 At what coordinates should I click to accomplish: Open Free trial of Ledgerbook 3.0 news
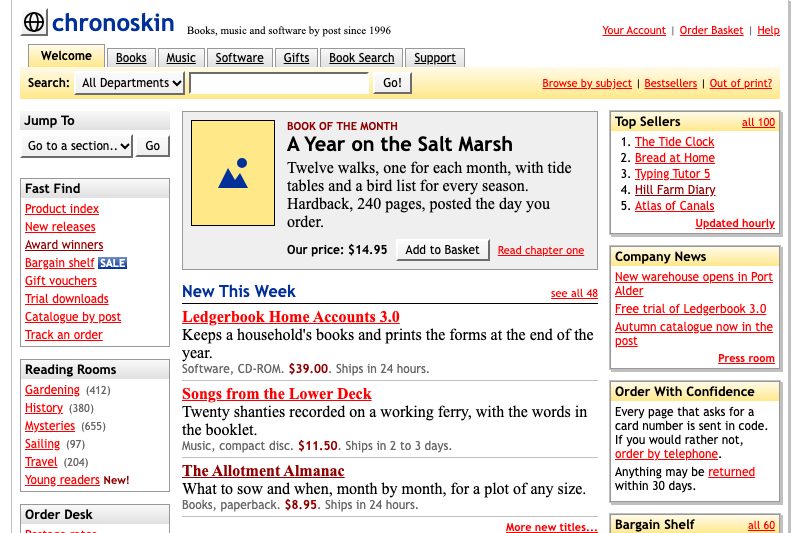click(690, 309)
